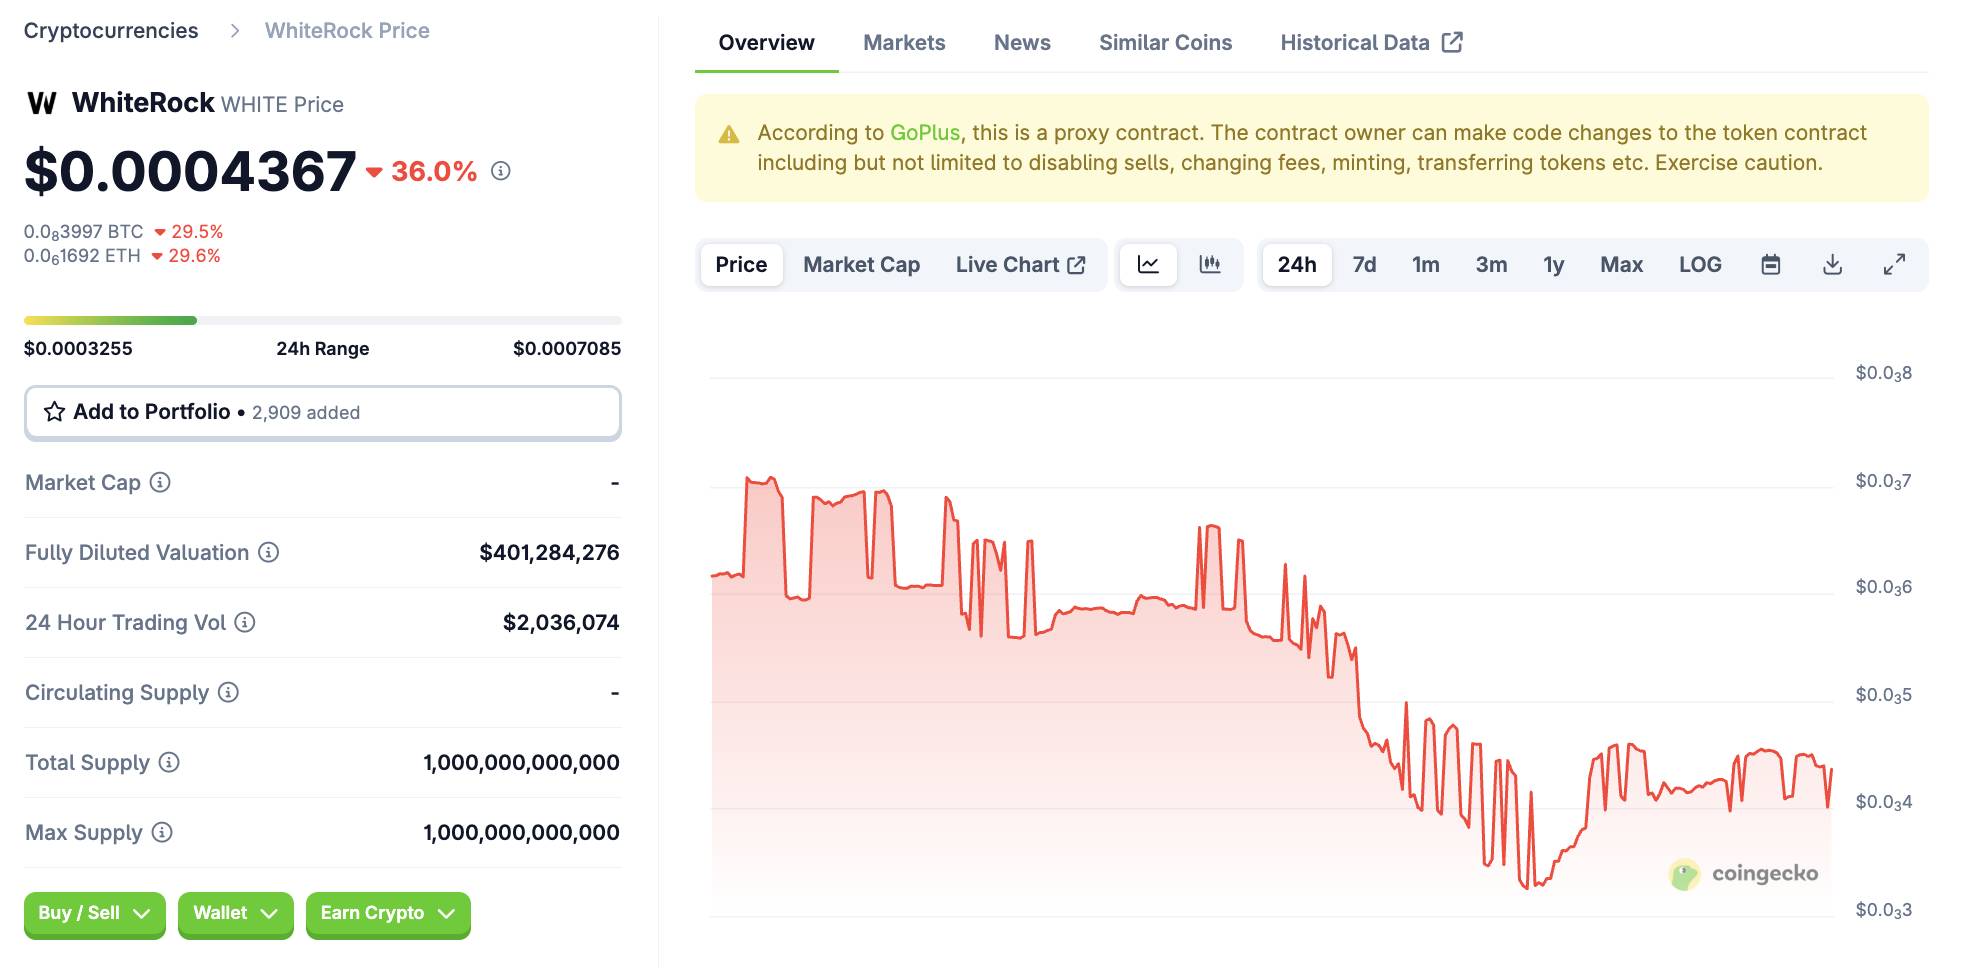Image resolution: width=1972 pixels, height=968 pixels.
Task: Switch to the News tab
Action: tap(1022, 43)
